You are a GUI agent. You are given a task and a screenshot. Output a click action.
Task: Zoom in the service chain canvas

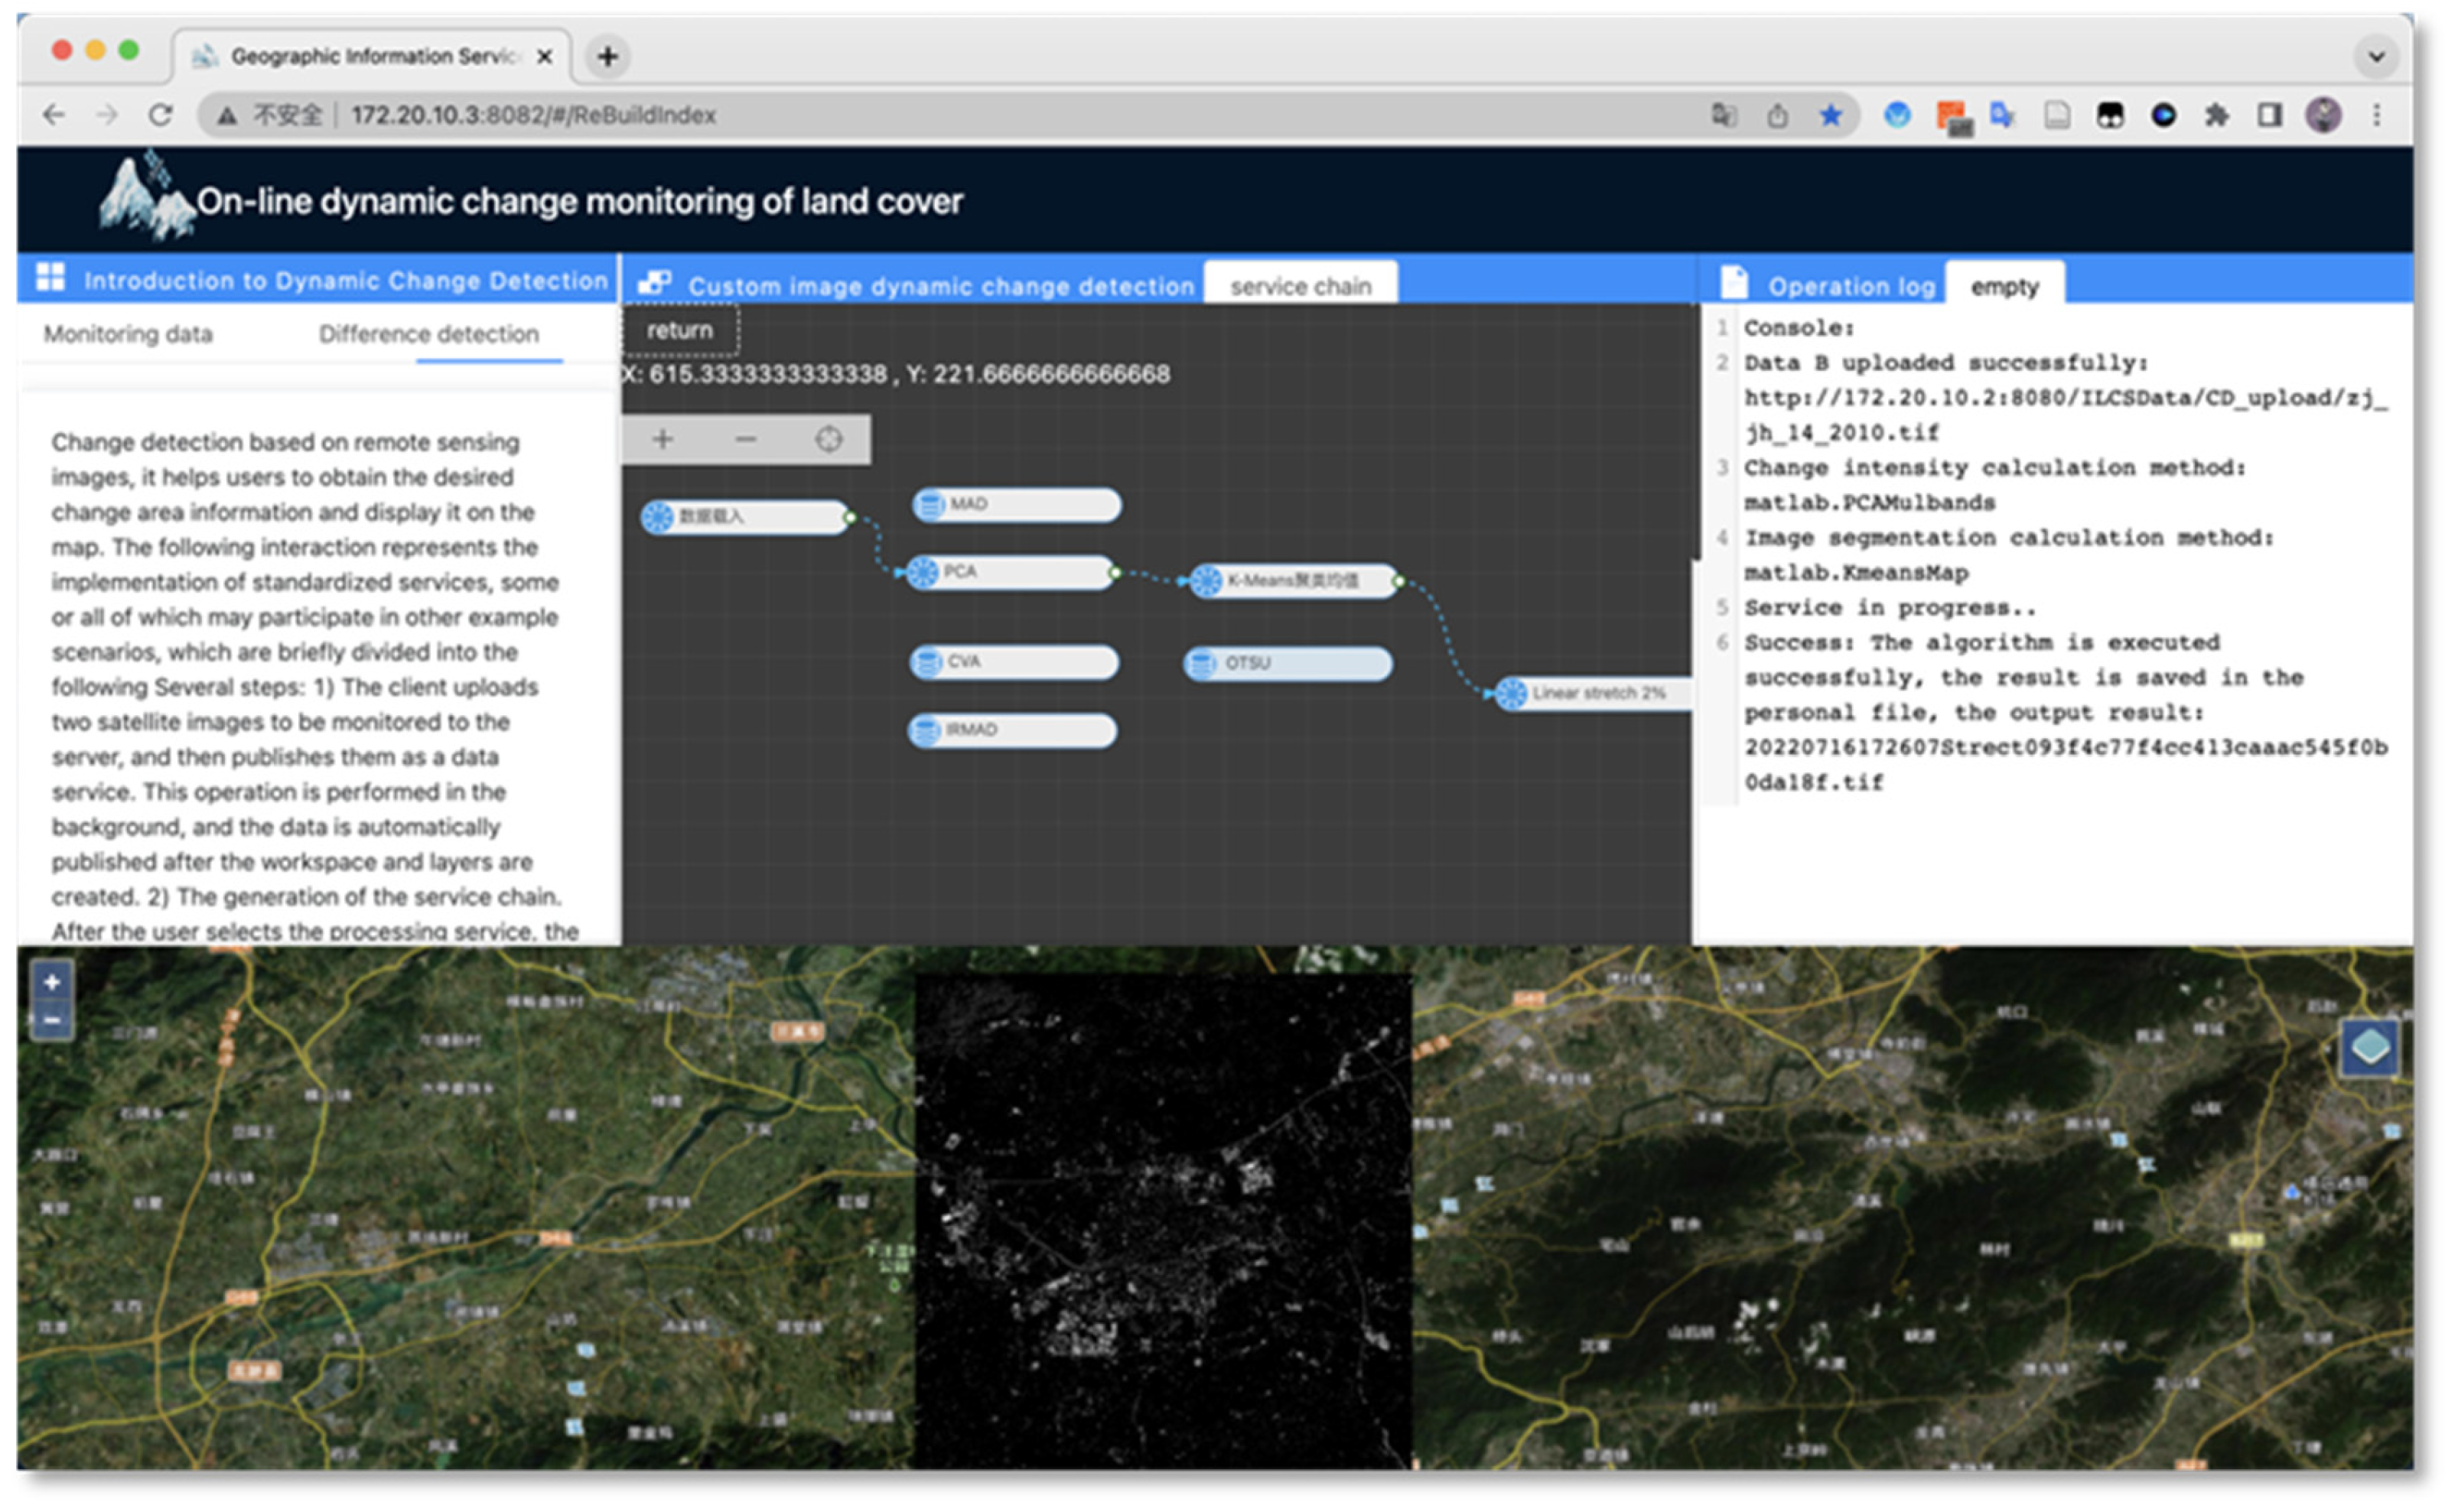pos(662,439)
